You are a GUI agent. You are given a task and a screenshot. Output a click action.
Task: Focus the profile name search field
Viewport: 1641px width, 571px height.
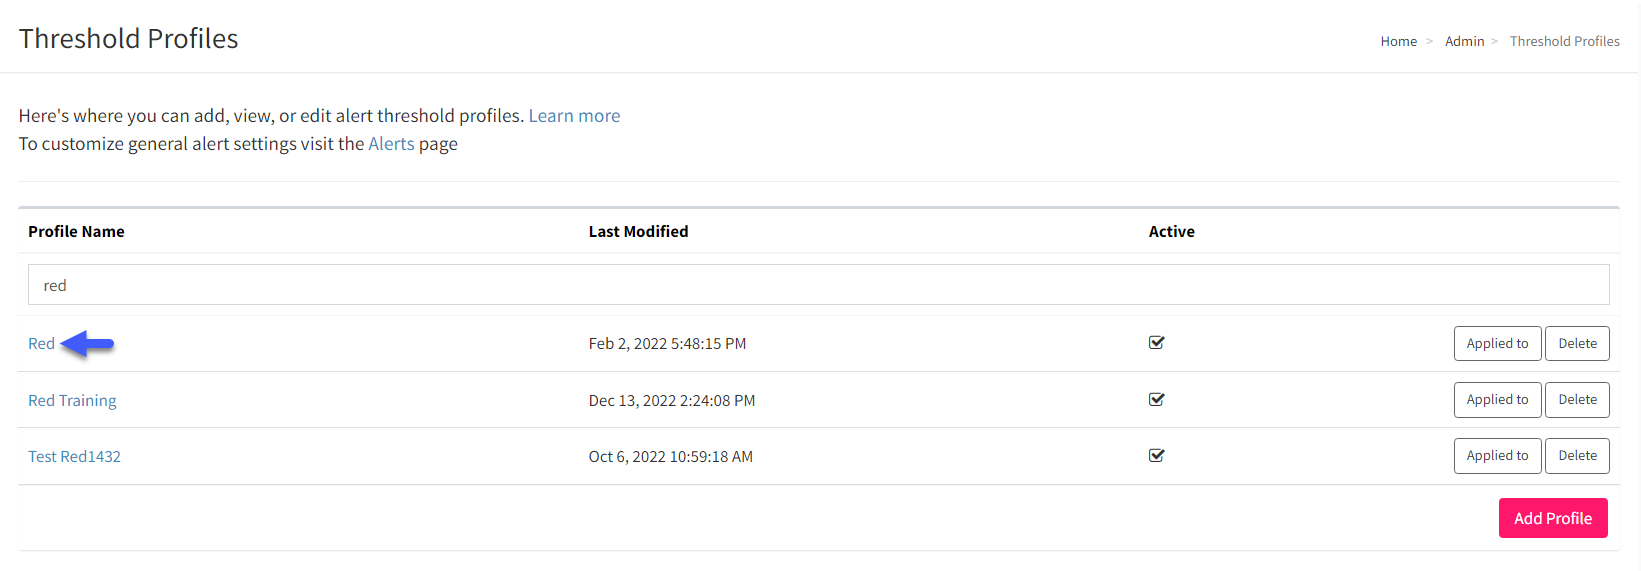pos(818,285)
